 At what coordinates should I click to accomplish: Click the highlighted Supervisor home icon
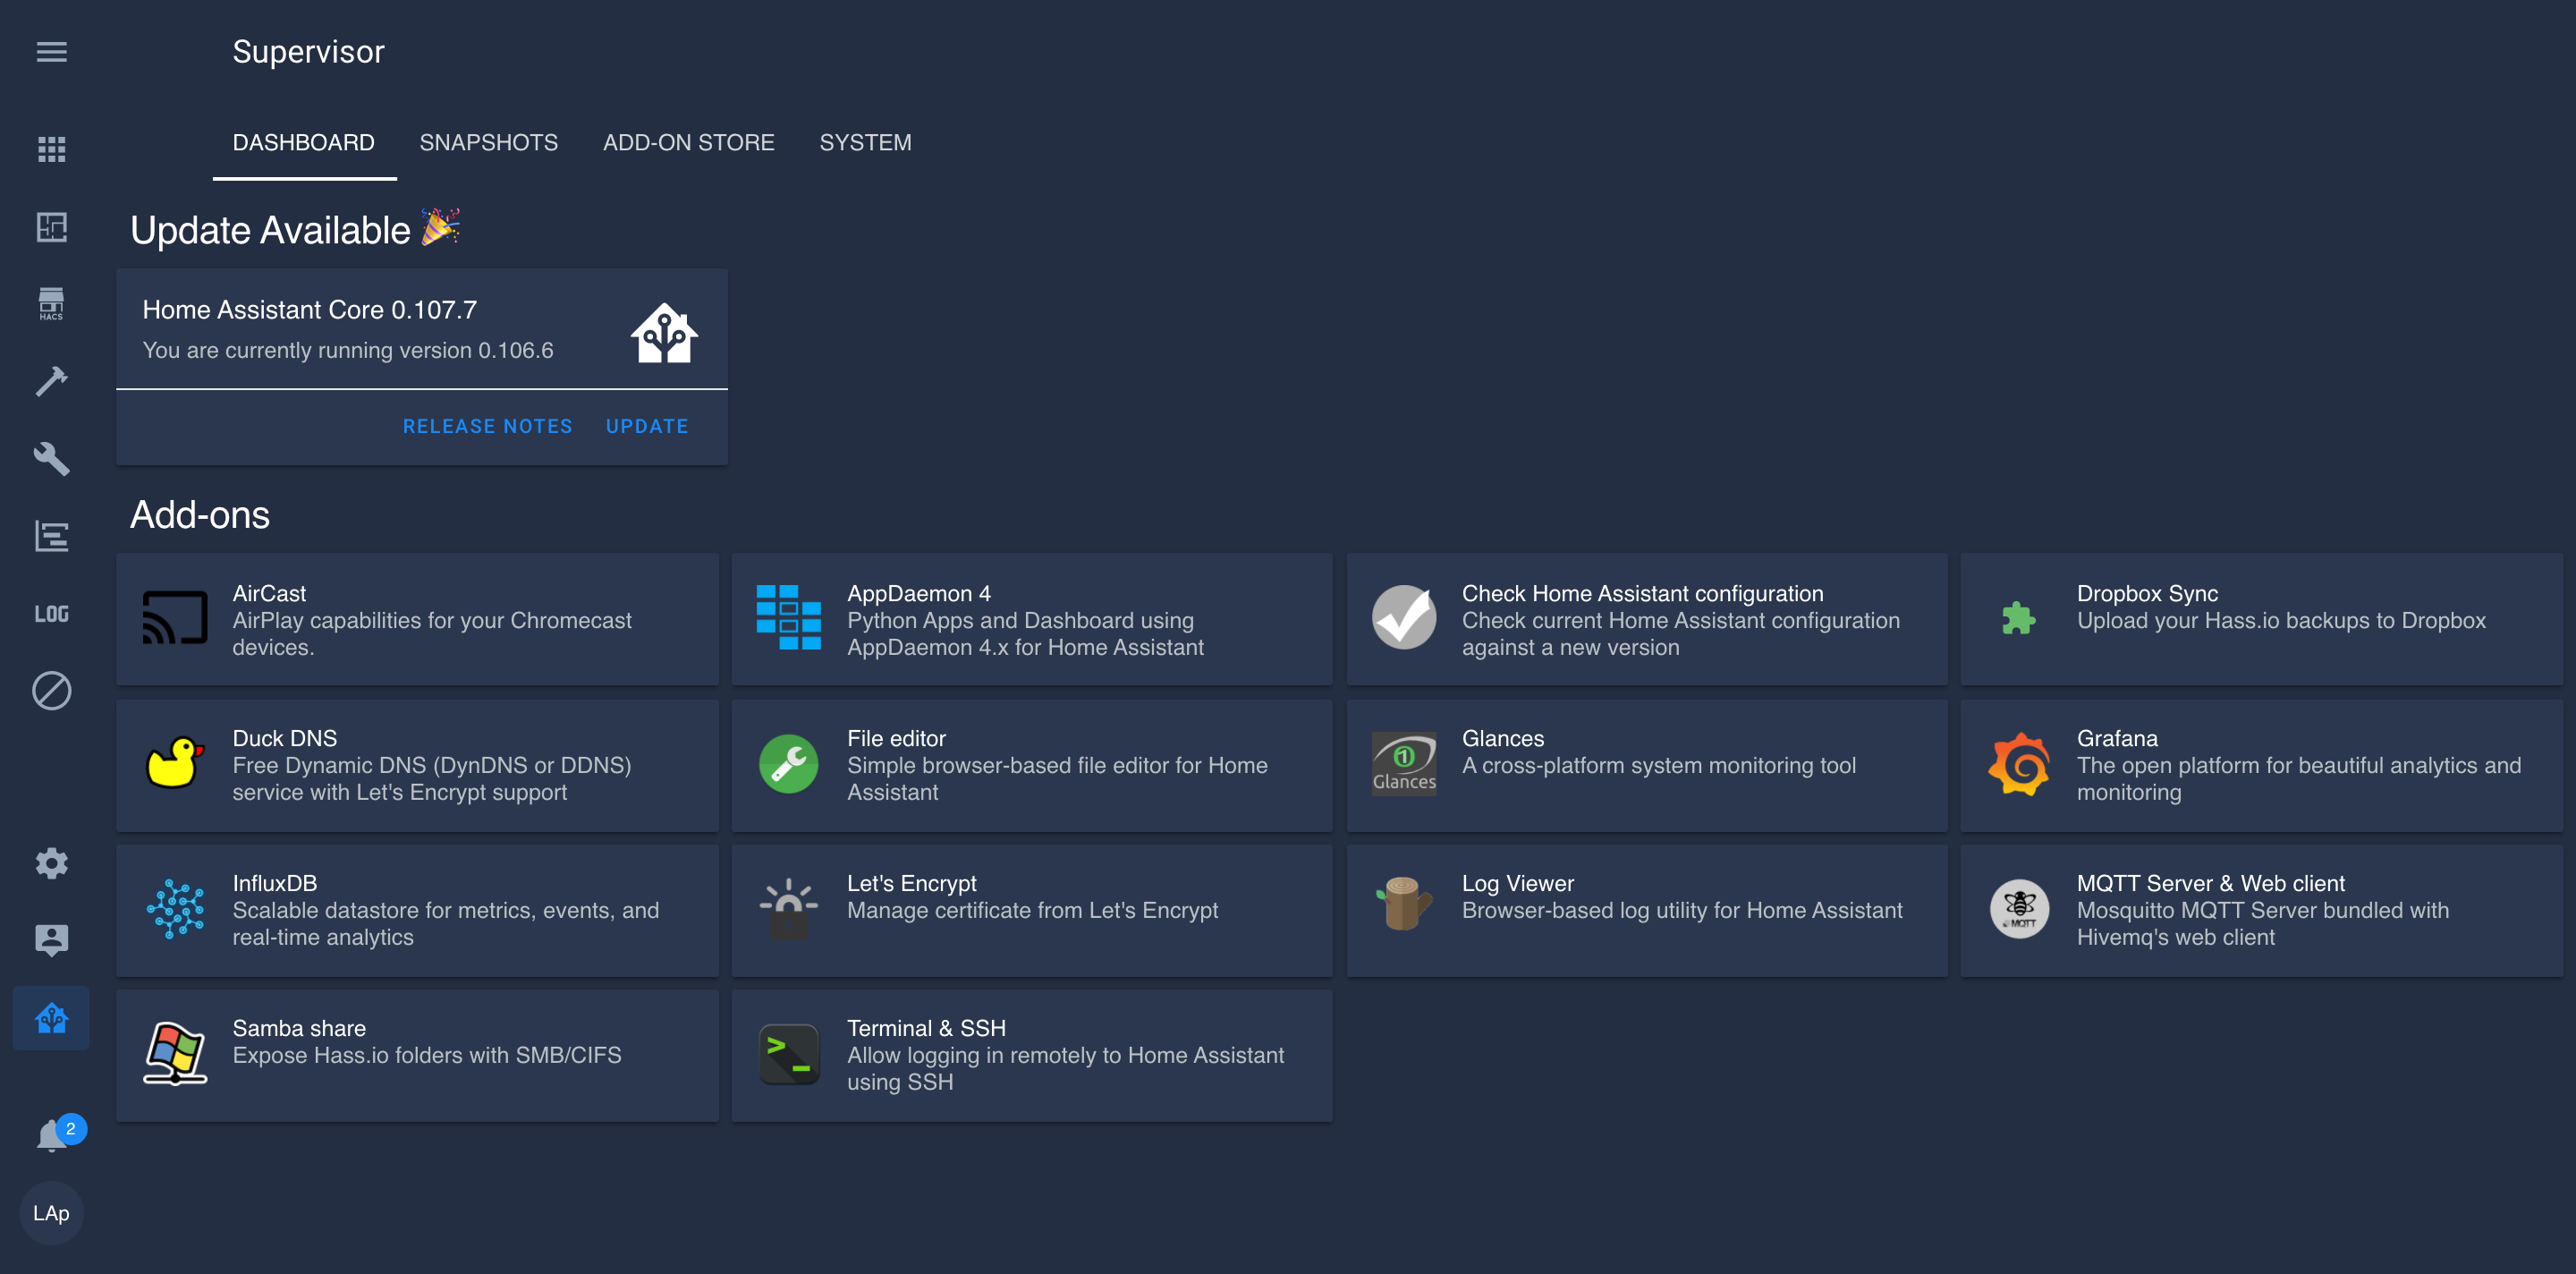pyautogui.click(x=51, y=1018)
